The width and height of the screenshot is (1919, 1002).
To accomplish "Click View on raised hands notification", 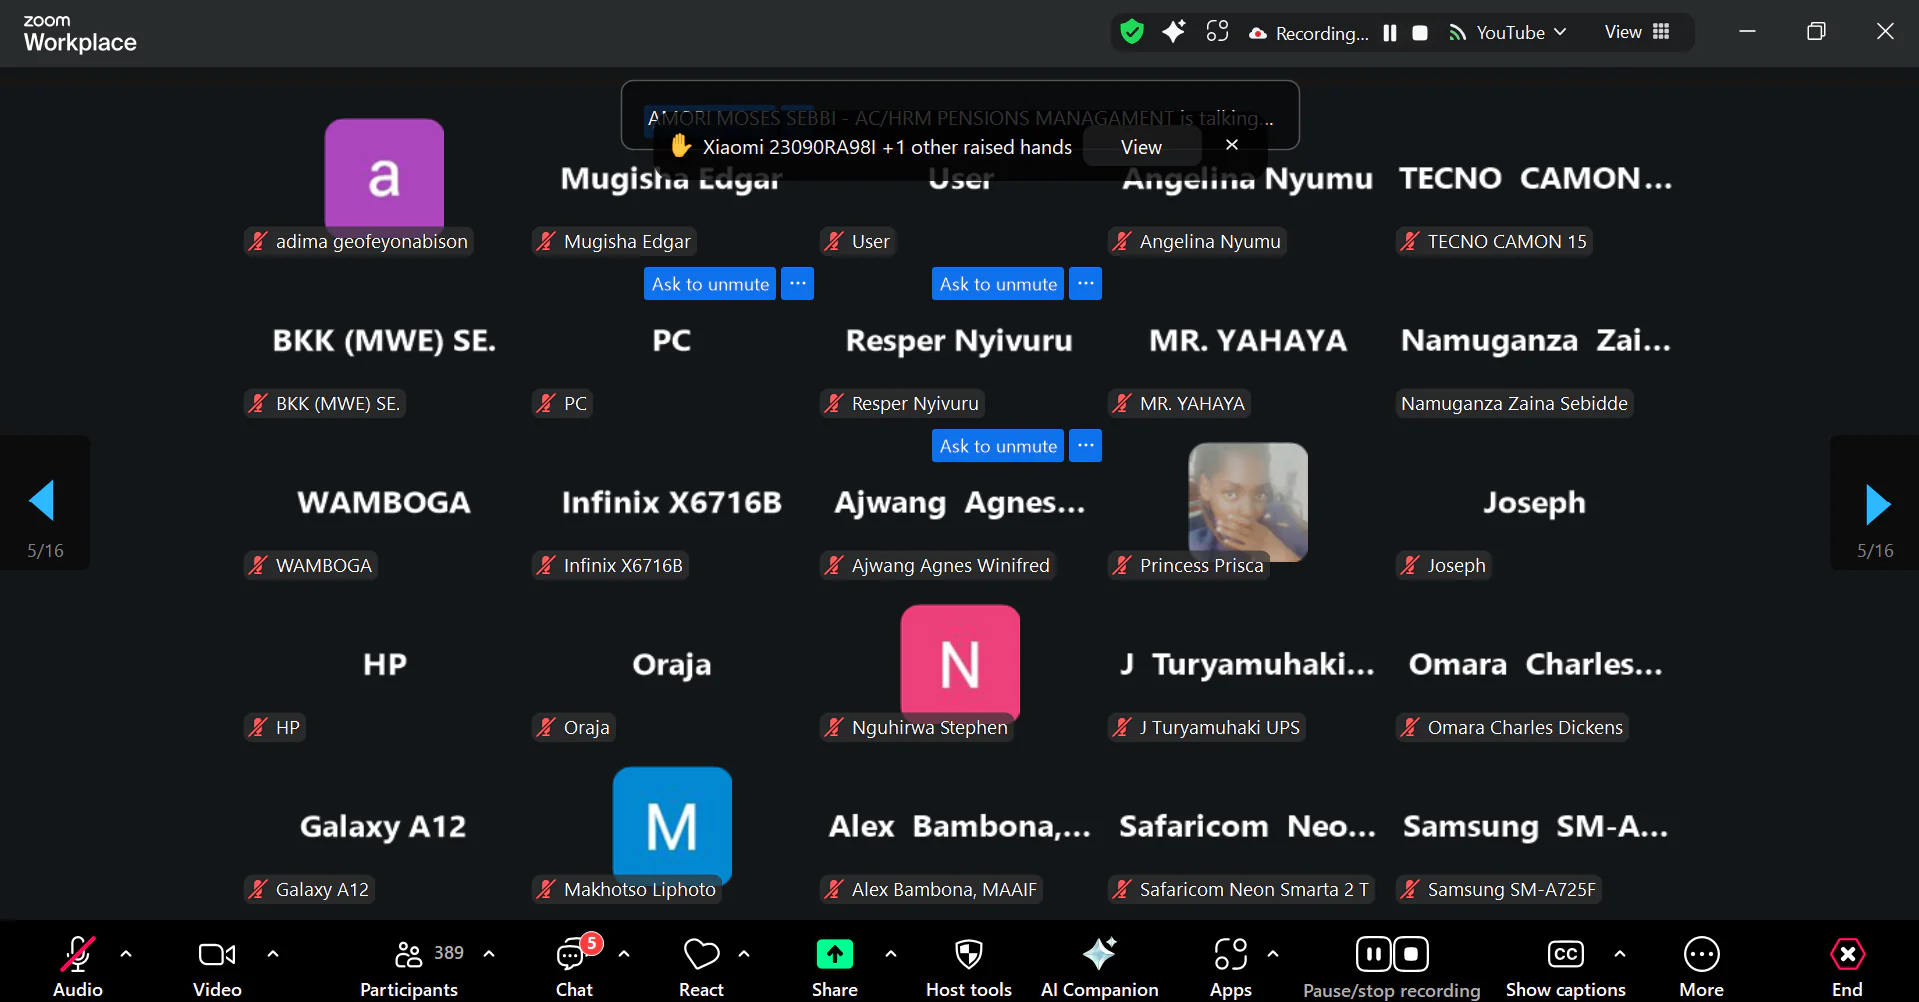I will [1141, 147].
